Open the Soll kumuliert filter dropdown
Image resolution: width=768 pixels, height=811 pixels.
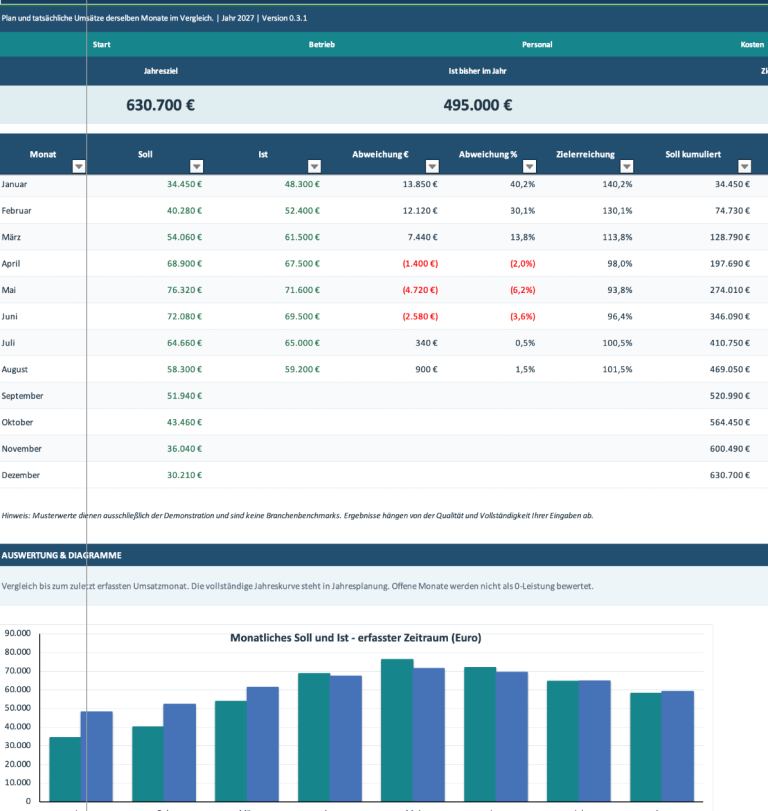tap(745, 166)
